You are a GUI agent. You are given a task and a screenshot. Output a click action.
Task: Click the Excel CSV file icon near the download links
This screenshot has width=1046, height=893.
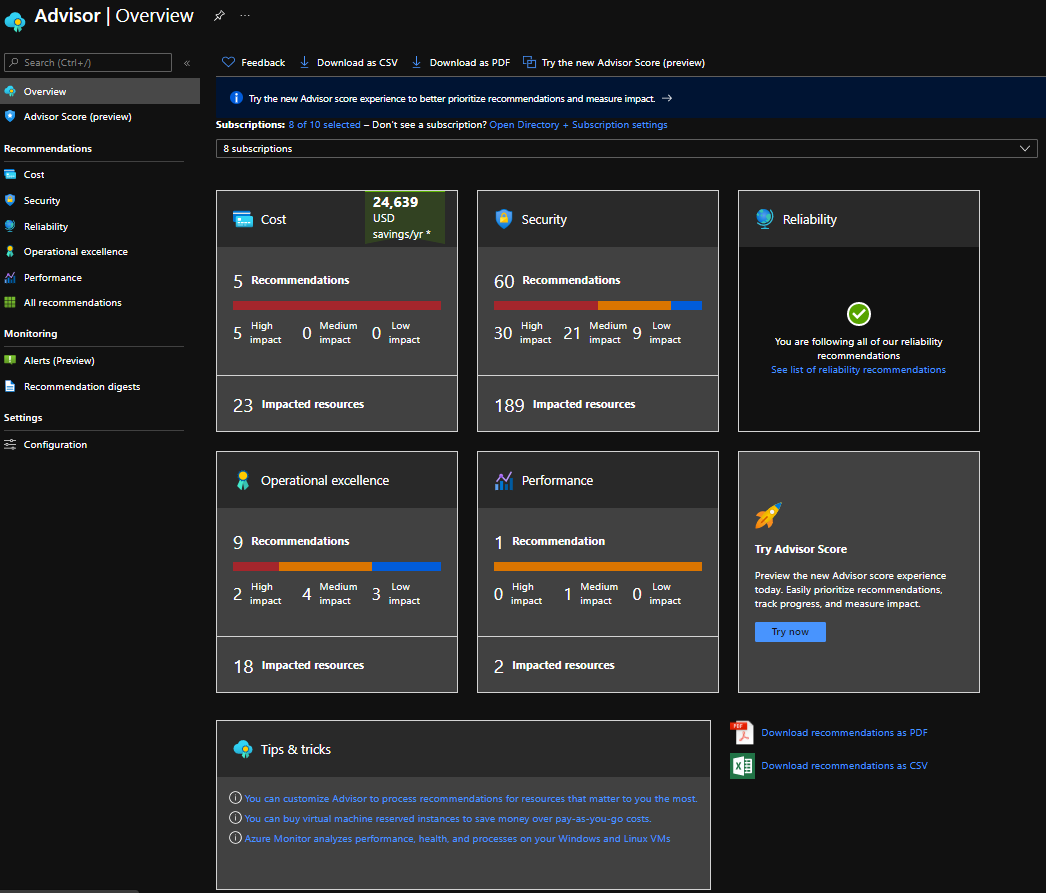(x=742, y=766)
